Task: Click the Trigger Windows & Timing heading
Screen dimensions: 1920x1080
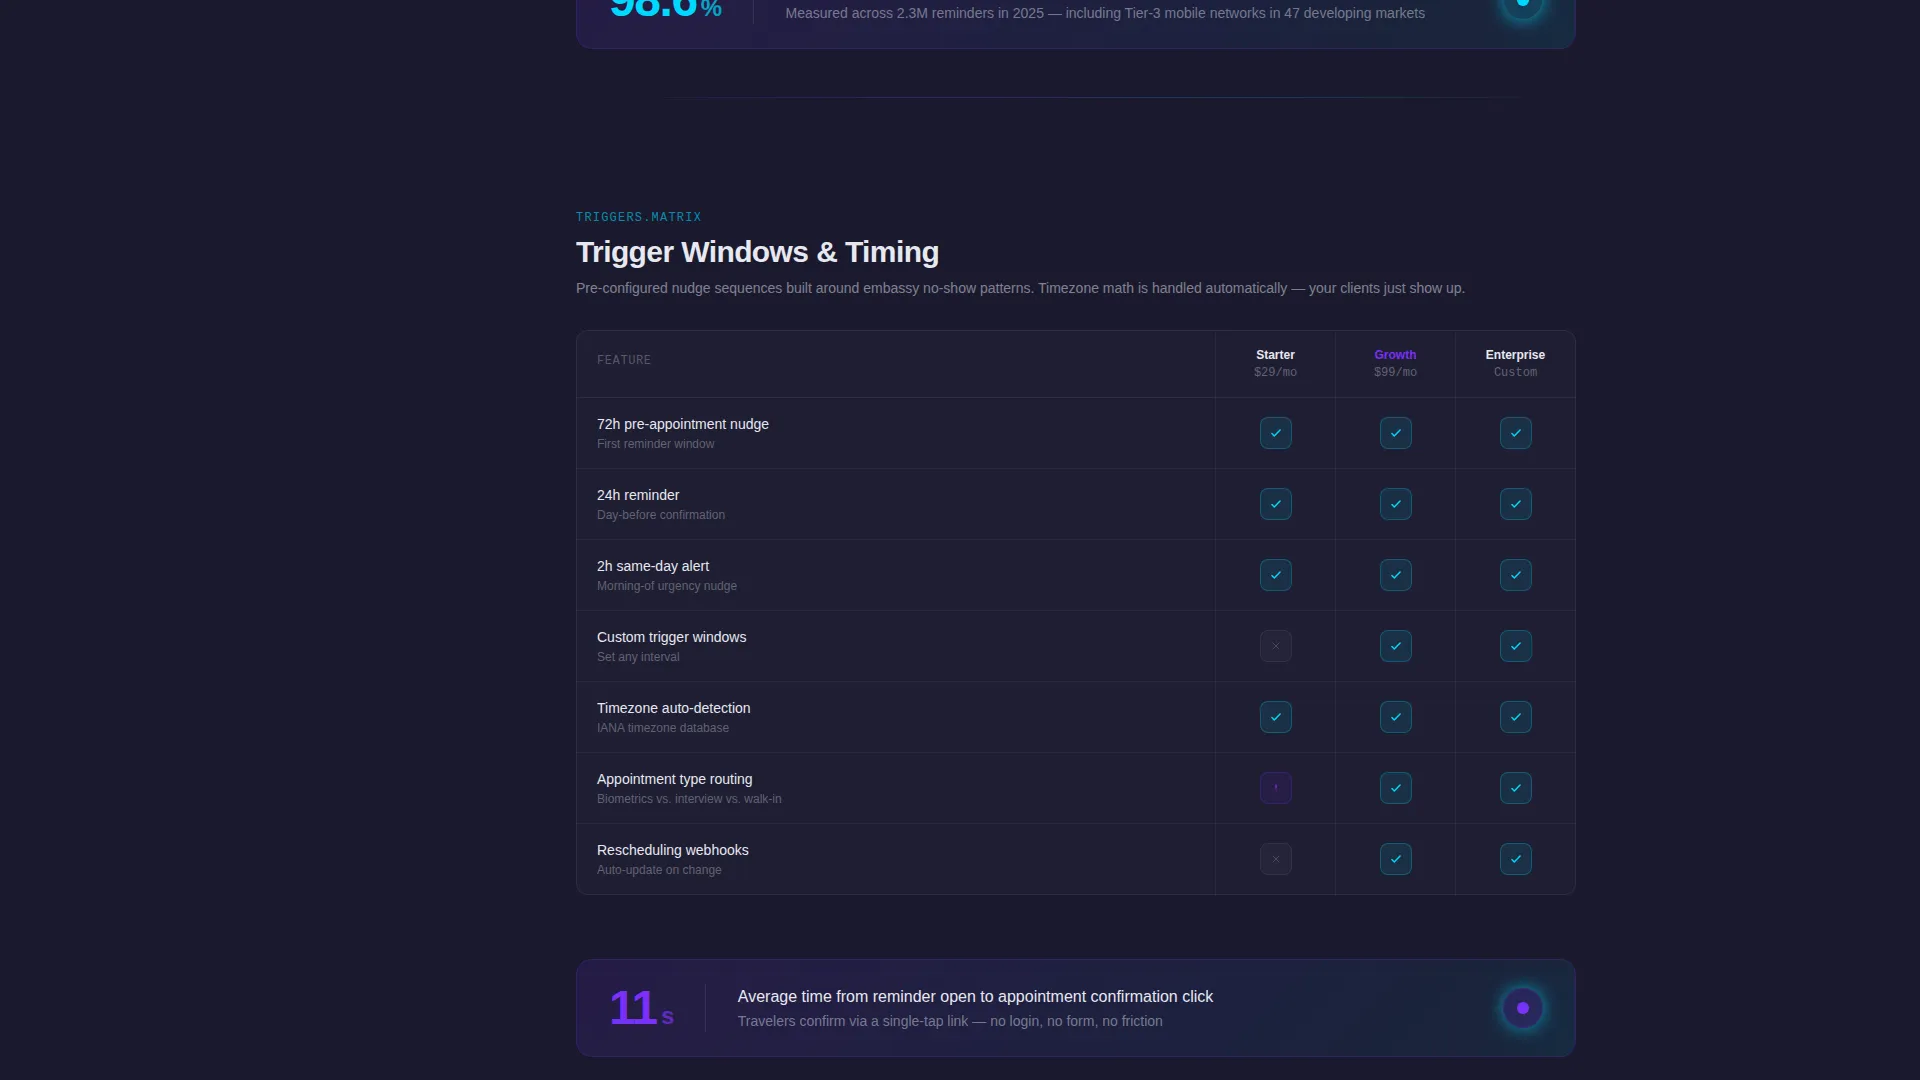Action: pyautogui.click(x=757, y=252)
